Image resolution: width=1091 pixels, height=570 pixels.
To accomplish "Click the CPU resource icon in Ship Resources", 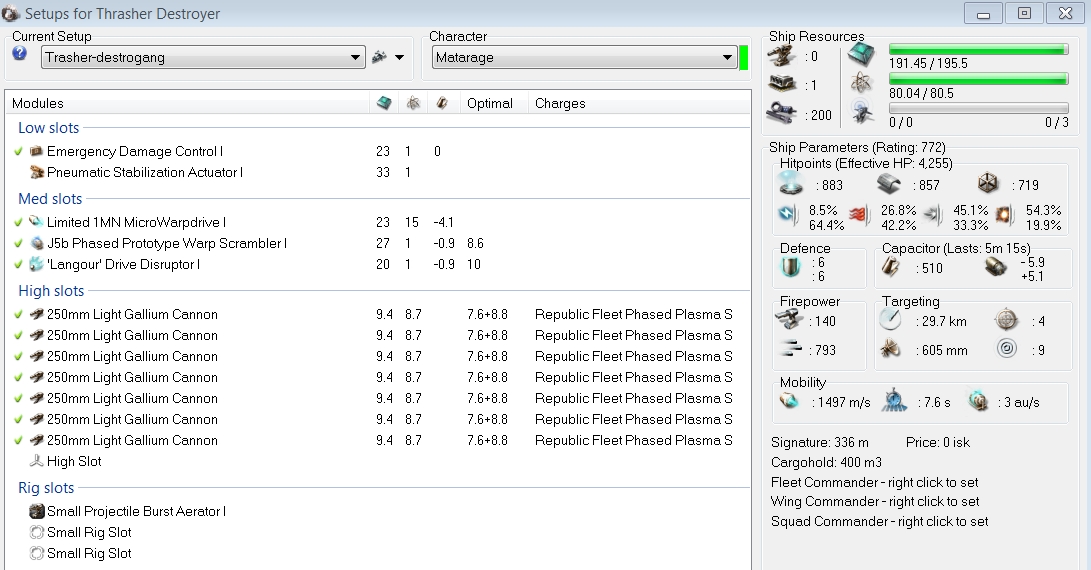I will click(x=861, y=53).
